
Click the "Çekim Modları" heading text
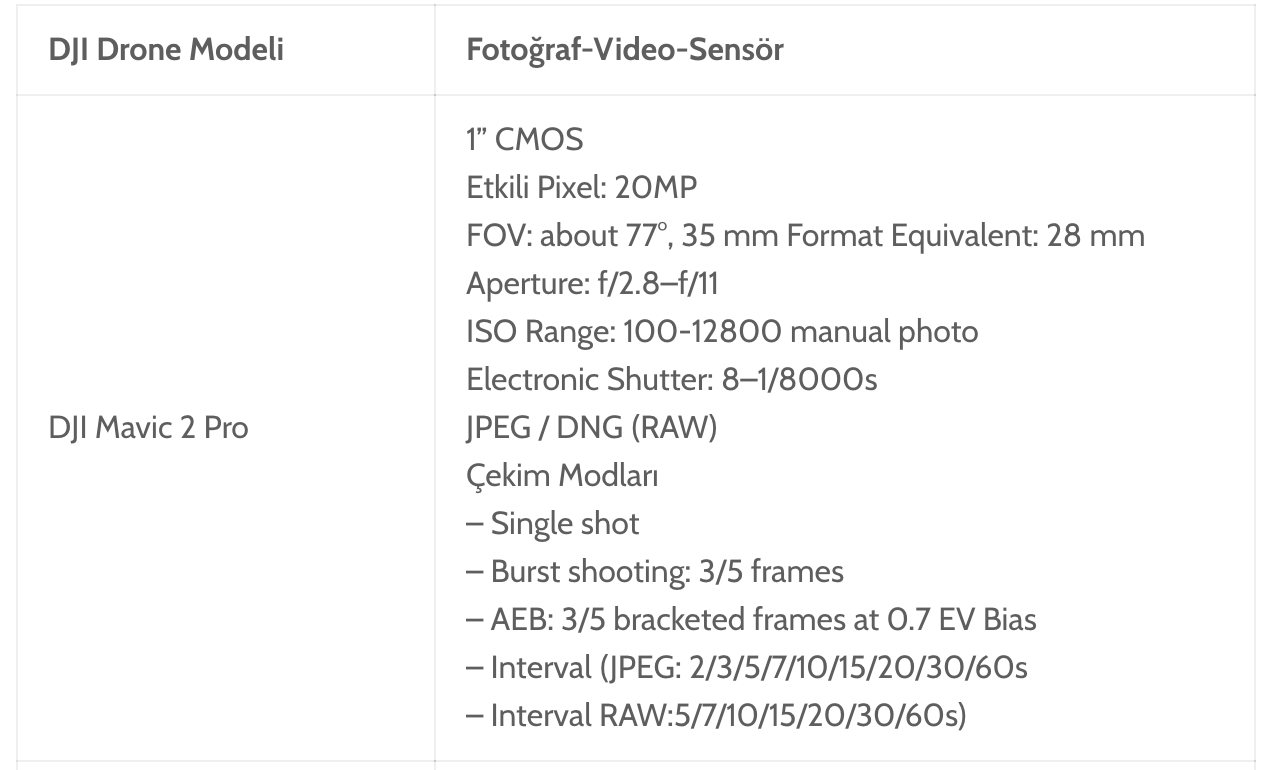562,475
